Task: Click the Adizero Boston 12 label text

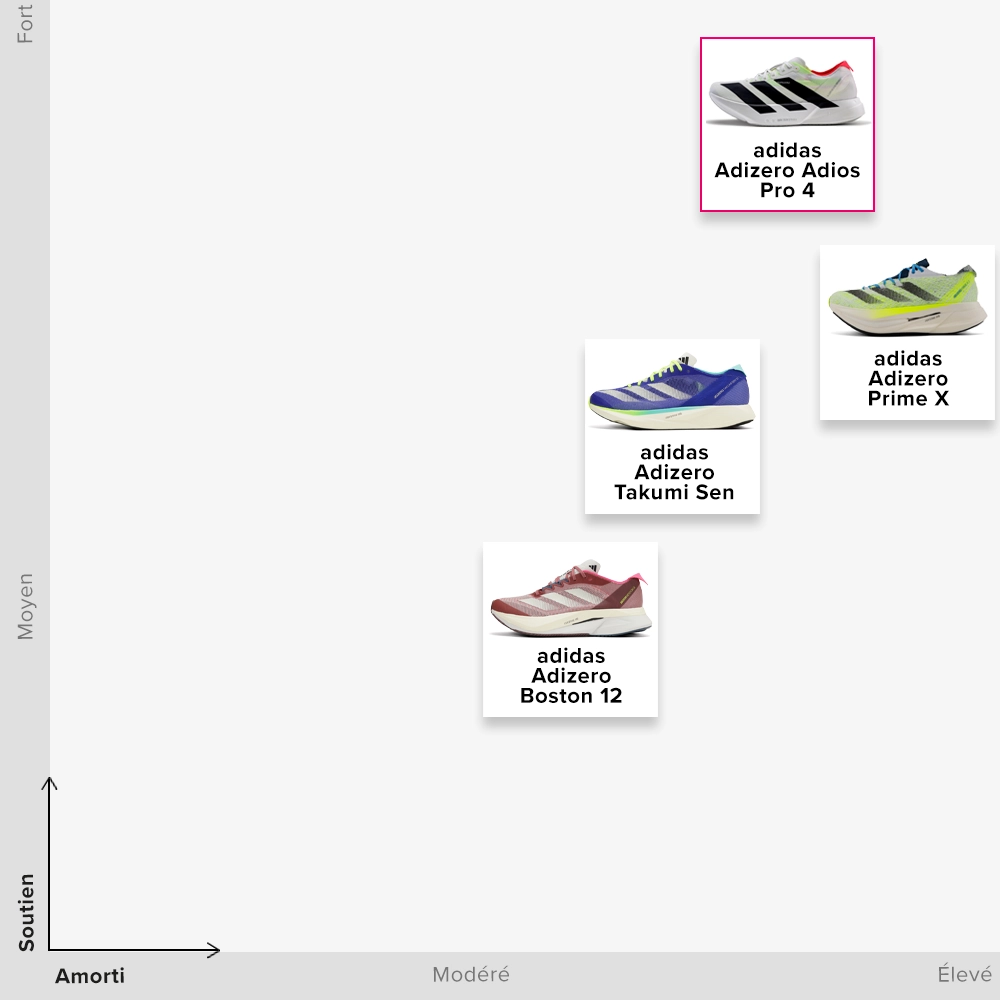Action: pos(570,676)
